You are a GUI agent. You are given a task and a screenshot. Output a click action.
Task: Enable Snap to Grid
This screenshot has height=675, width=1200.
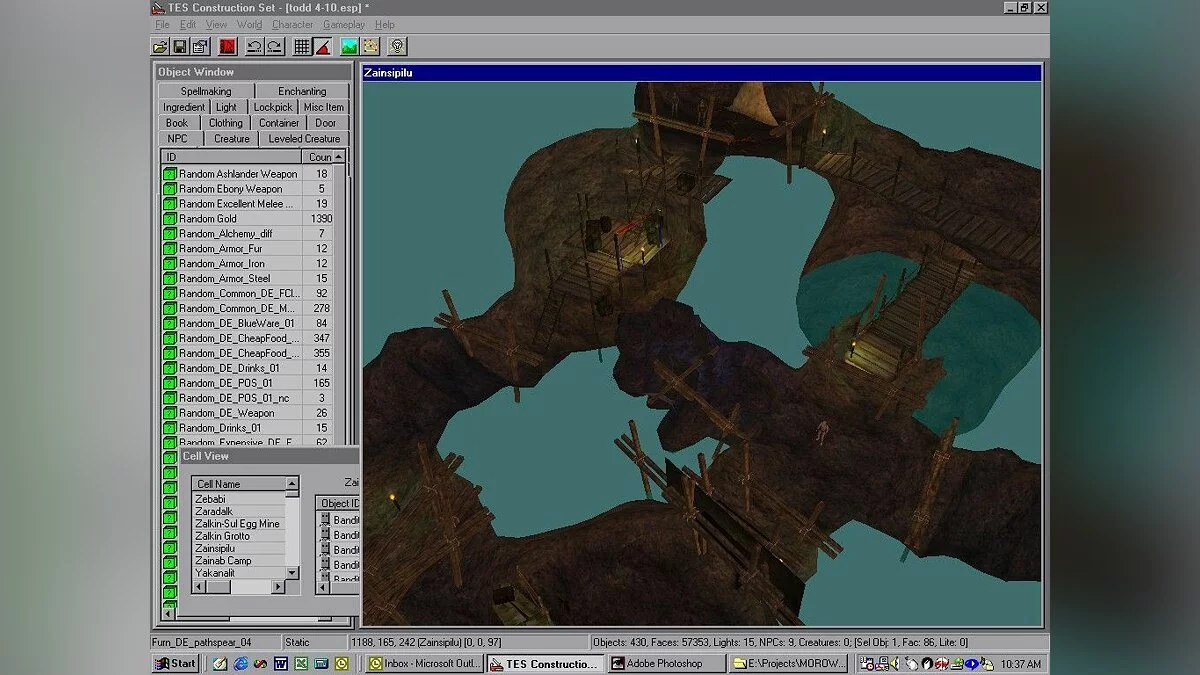click(302, 45)
